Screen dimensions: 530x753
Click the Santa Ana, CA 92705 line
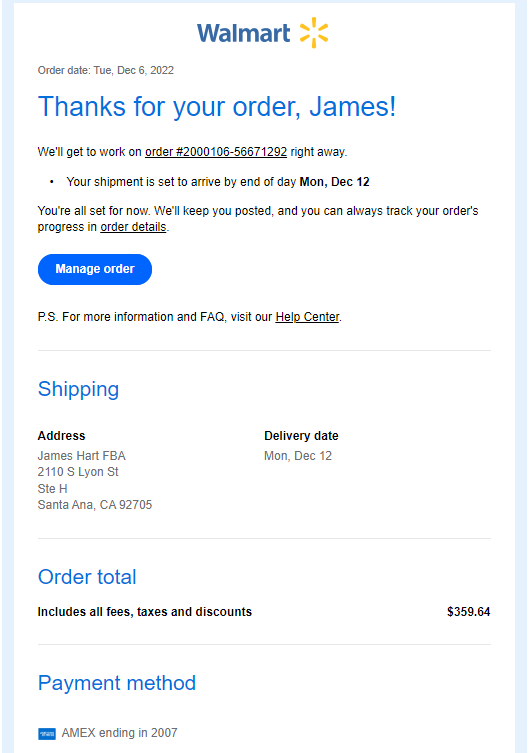pos(95,505)
